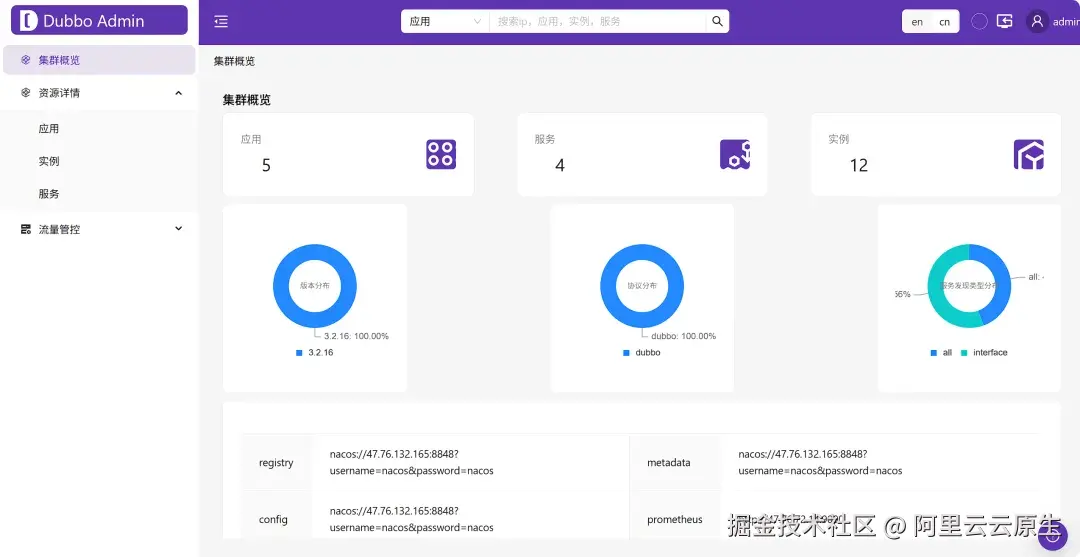1080x557 pixels.
Task: Open the search type dropdown 应用
Action: click(445, 21)
